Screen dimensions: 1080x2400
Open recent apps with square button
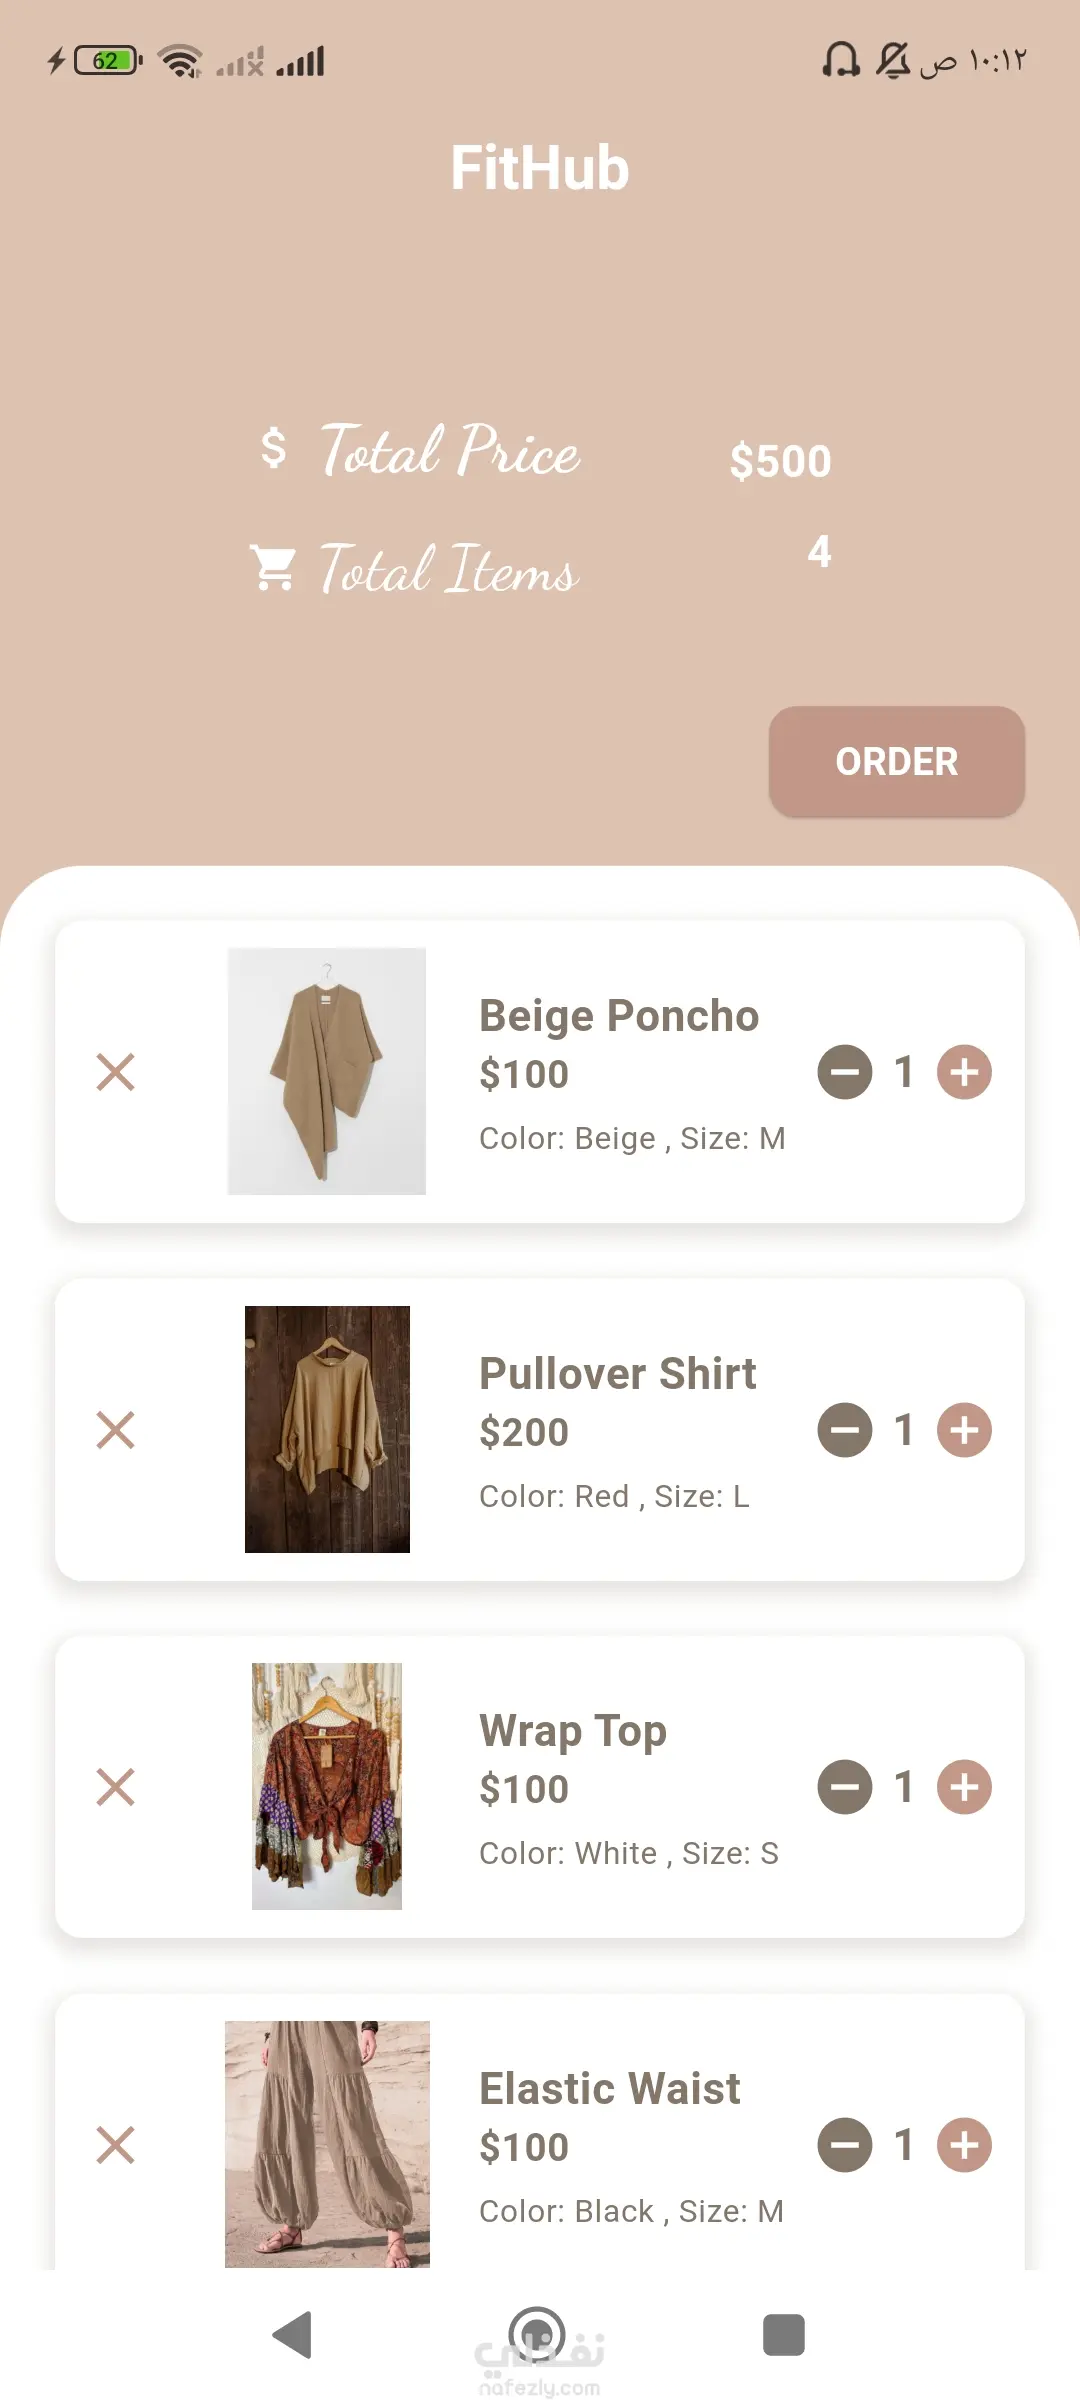783,2335
